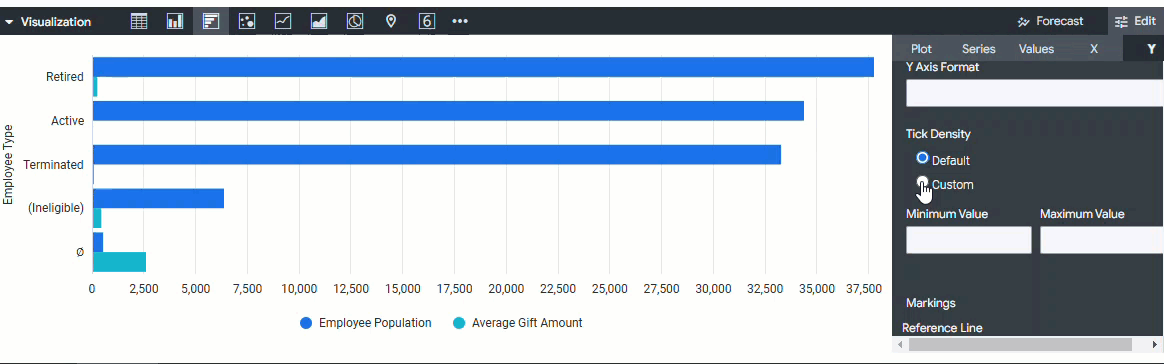
Task: Select the table visualization icon
Action: tap(139, 22)
